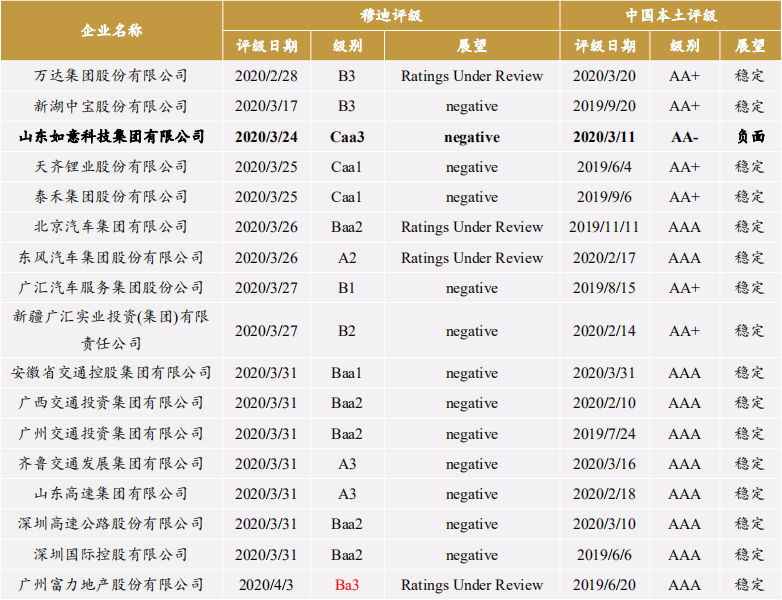Viewport: 782px width, 600px height.
Task: Click local date 2019/6/20 in 广州富力地产 row
Action: point(604,585)
